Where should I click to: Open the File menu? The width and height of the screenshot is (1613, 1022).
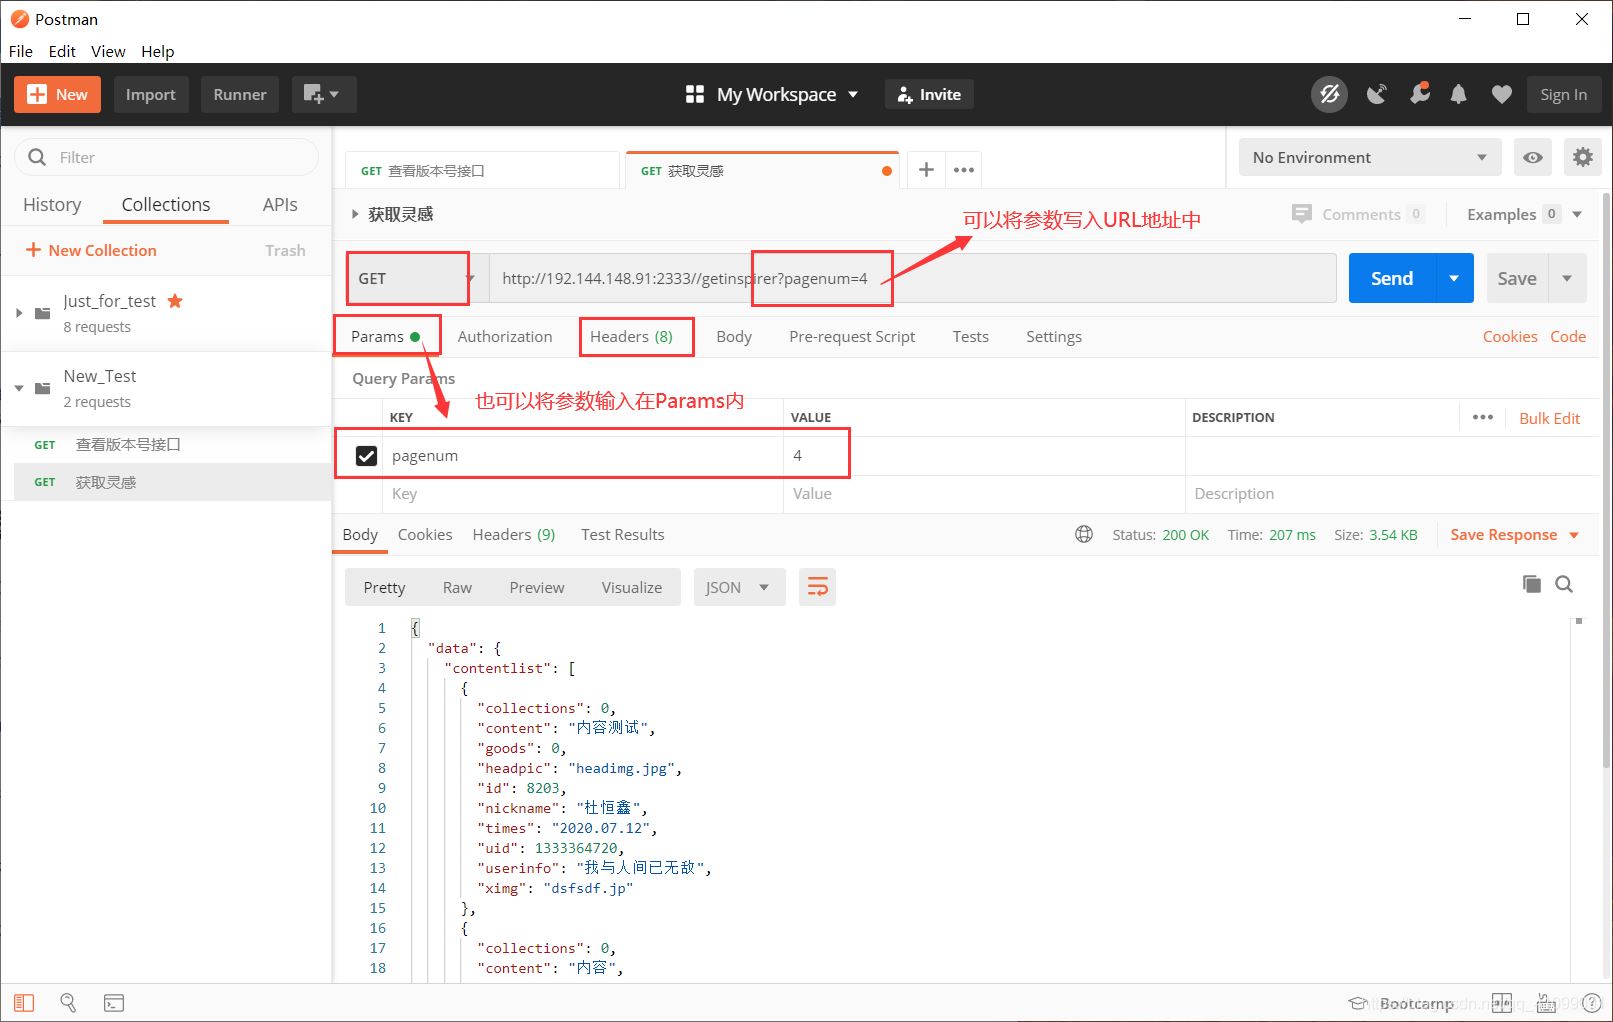[21, 51]
